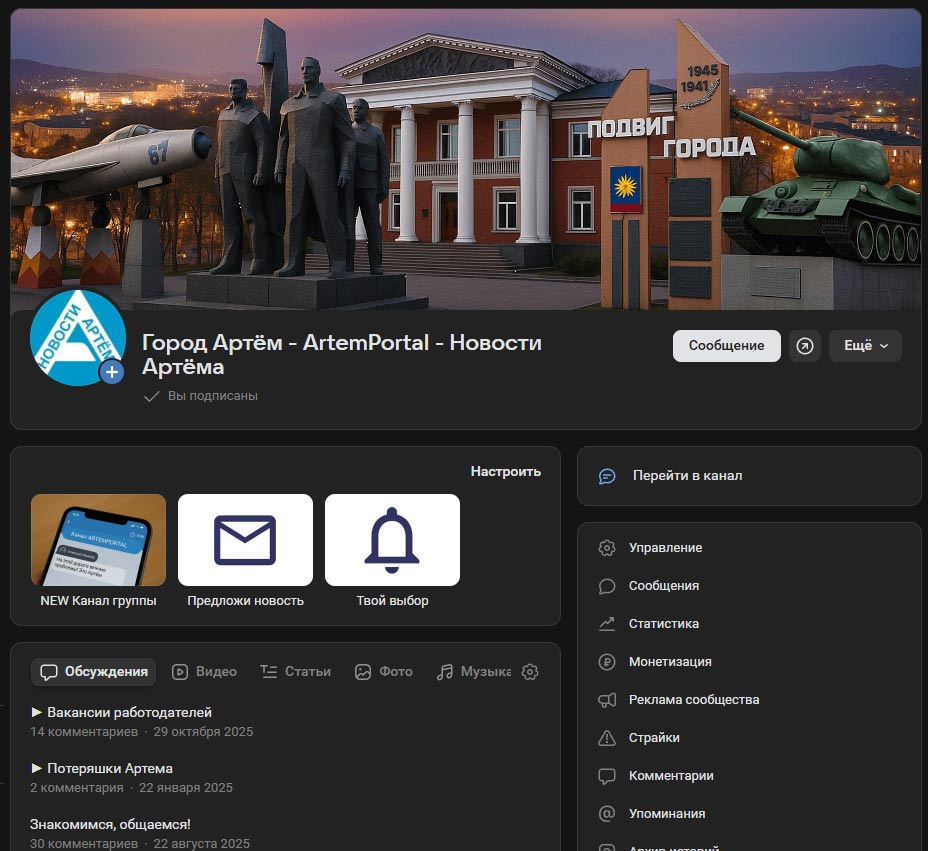Click the Страйки warning triangle icon
This screenshot has width=928, height=851.
(606, 737)
